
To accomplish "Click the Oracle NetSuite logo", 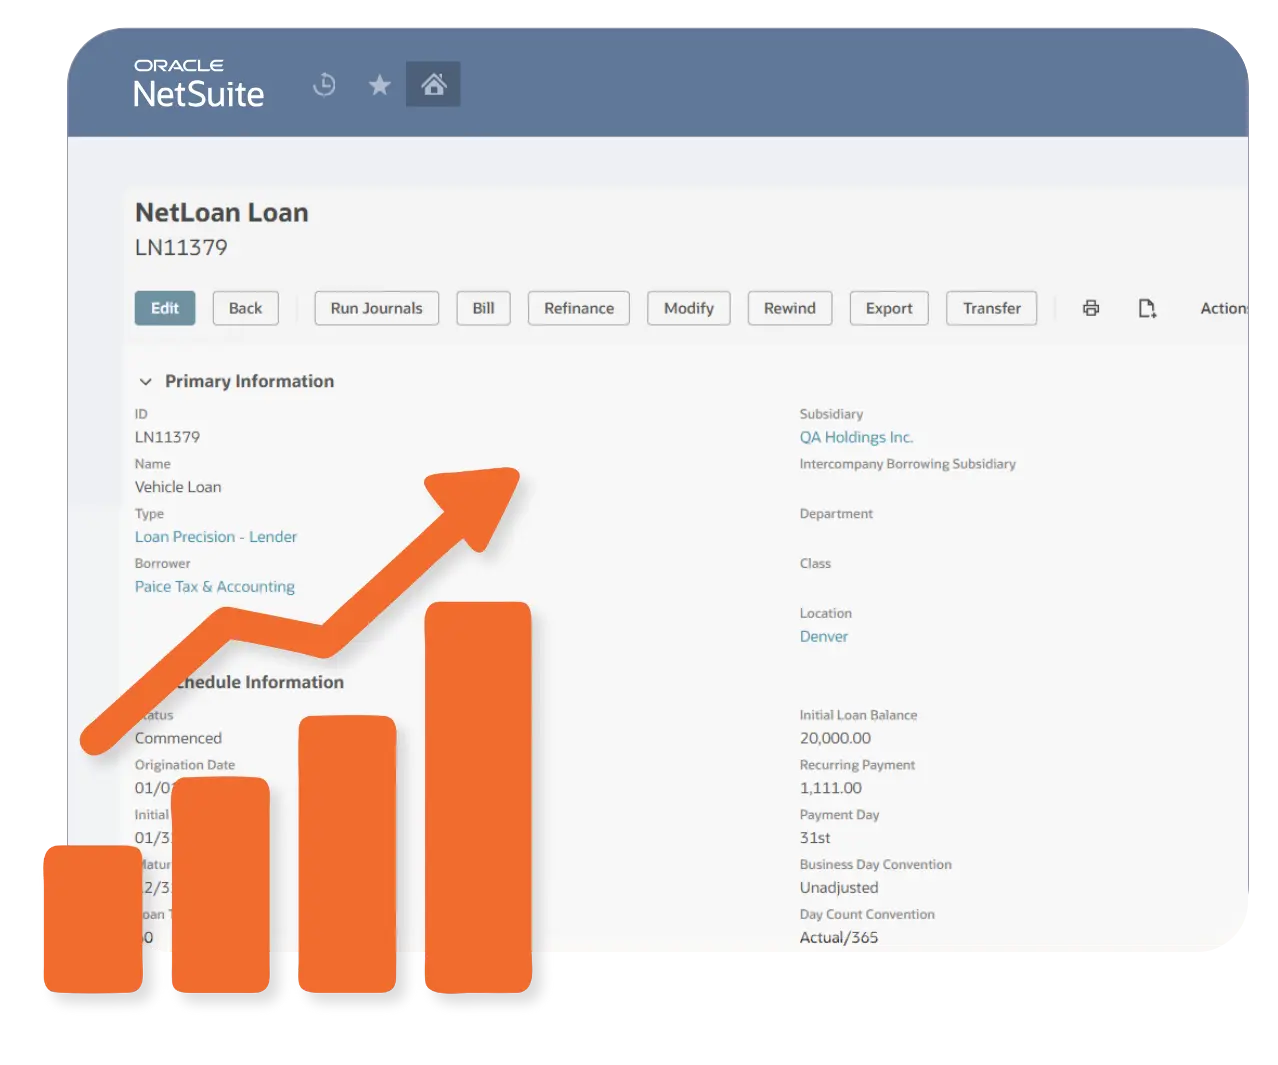I will pyautogui.click(x=199, y=83).
